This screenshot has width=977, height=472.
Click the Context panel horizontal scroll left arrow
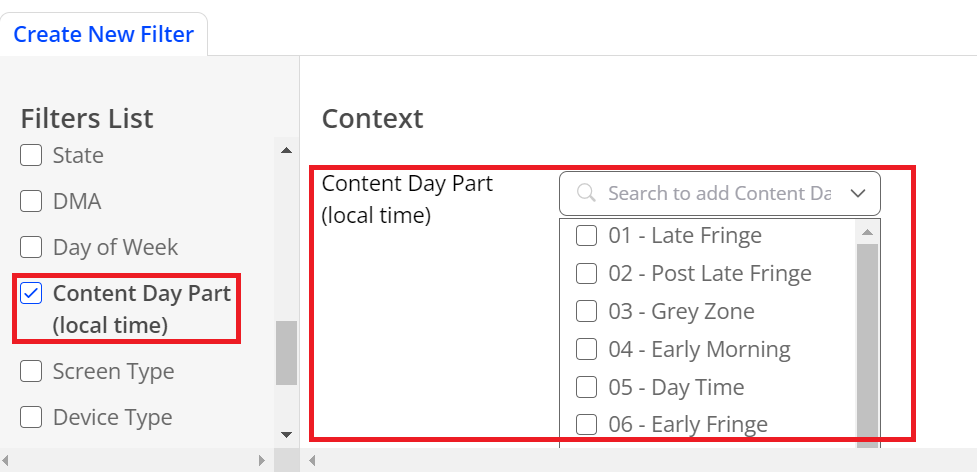click(x=312, y=461)
